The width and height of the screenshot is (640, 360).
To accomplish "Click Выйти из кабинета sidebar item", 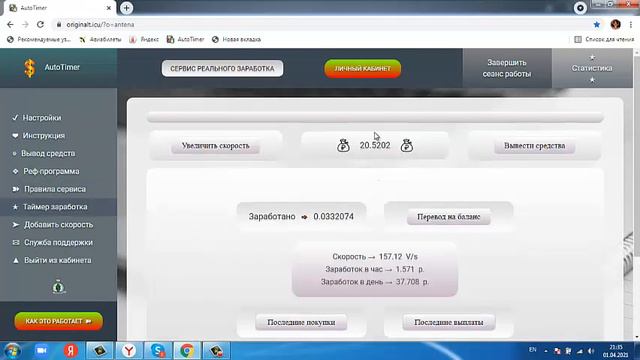I will tap(58, 260).
